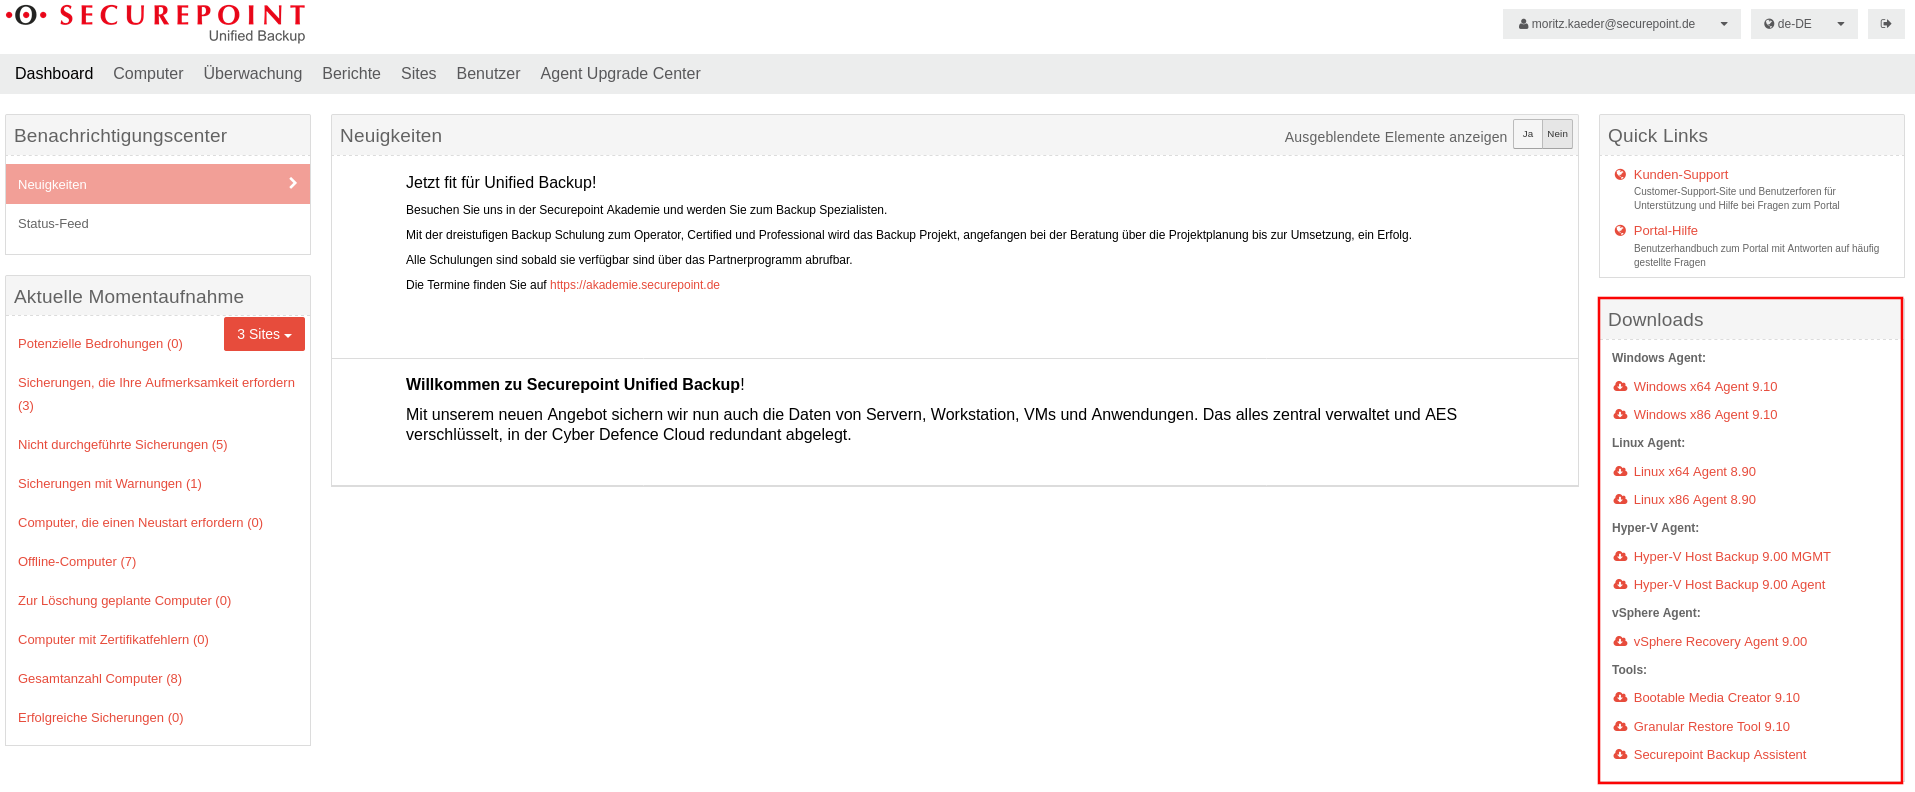Expand the 3 Sites dropdown button
Image resolution: width=1915 pixels, height=792 pixels.
[x=264, y=334]
